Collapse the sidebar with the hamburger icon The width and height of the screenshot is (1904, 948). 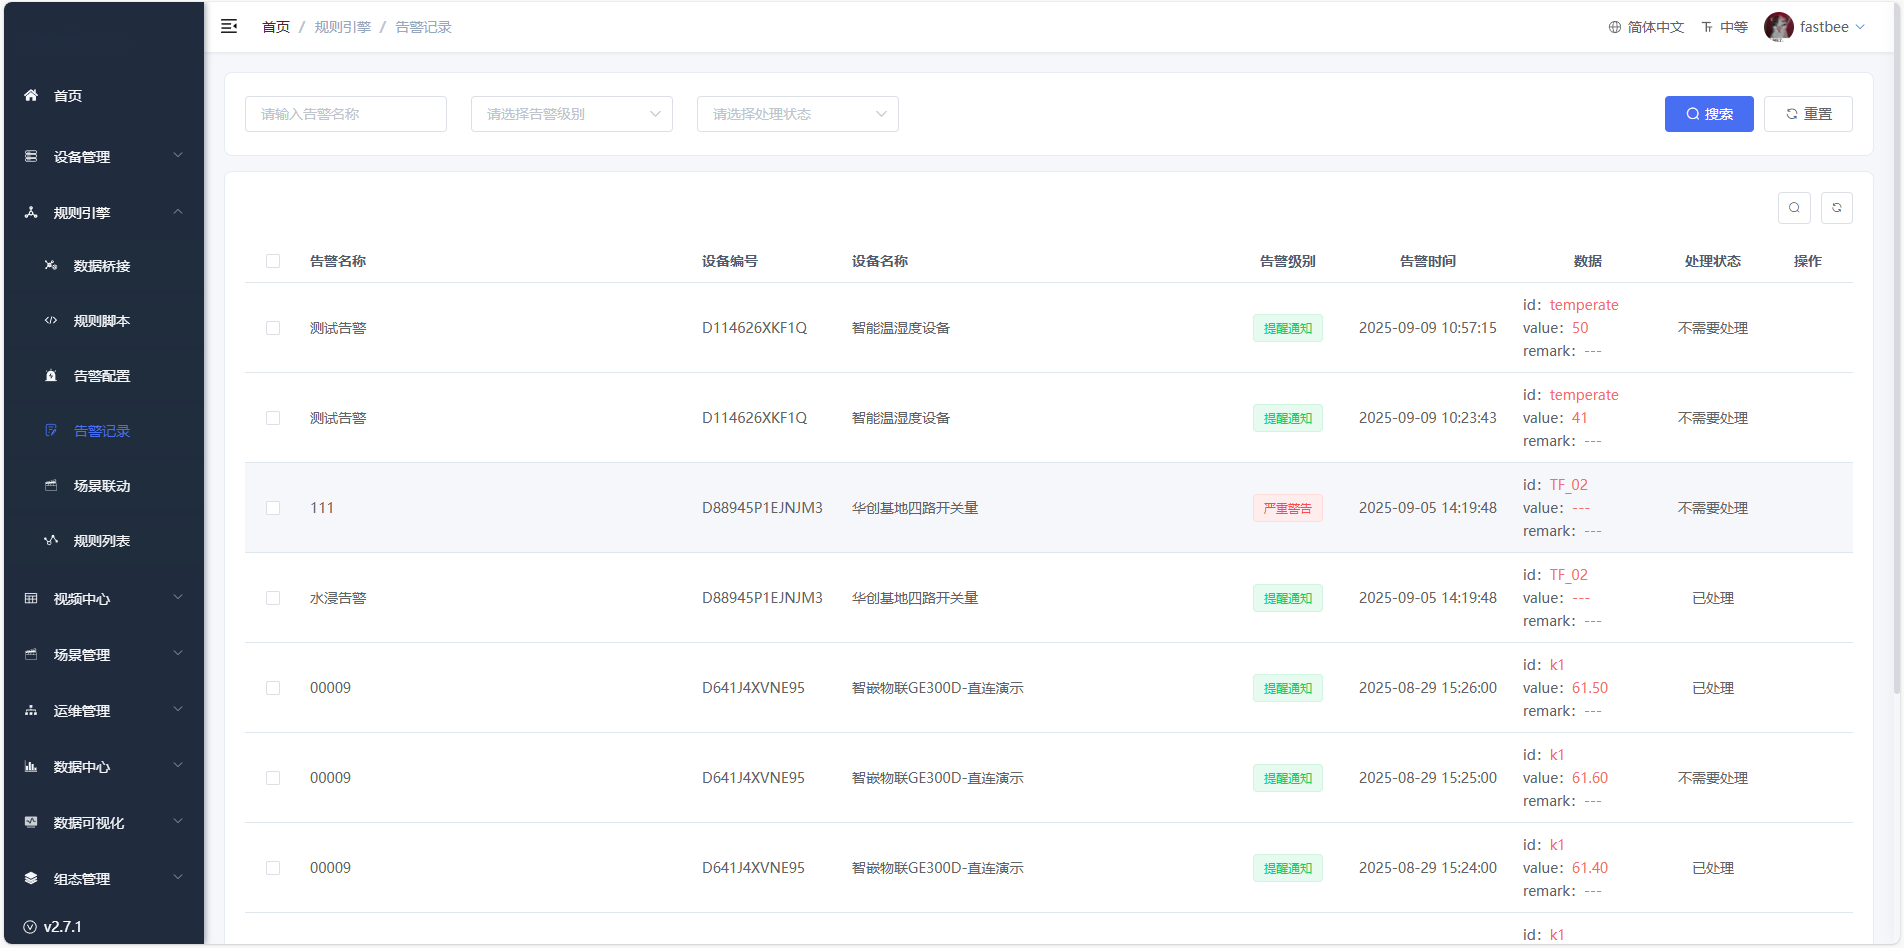click(x=229, y=27)
